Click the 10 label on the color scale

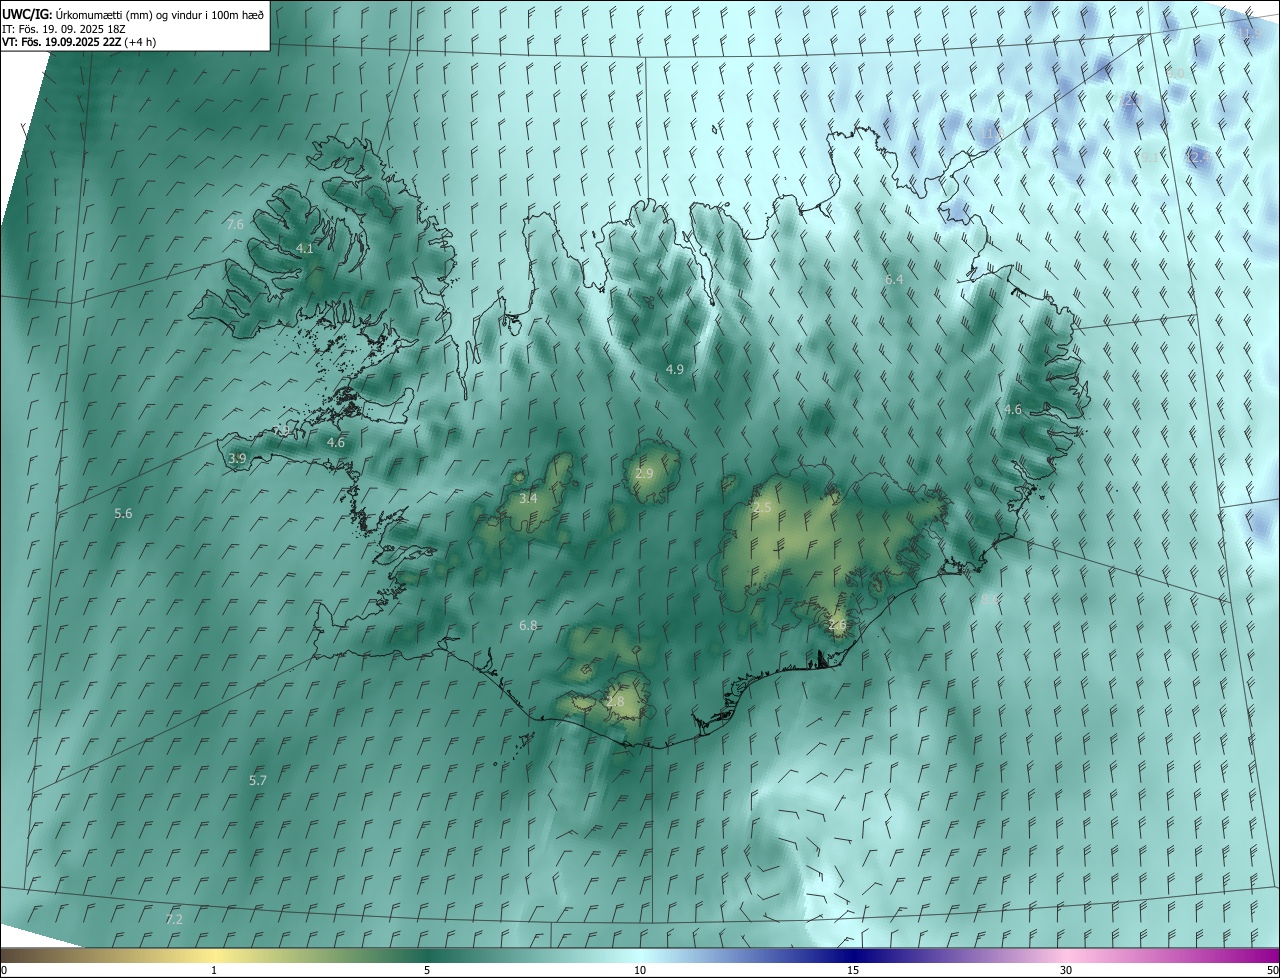(640, 970)
